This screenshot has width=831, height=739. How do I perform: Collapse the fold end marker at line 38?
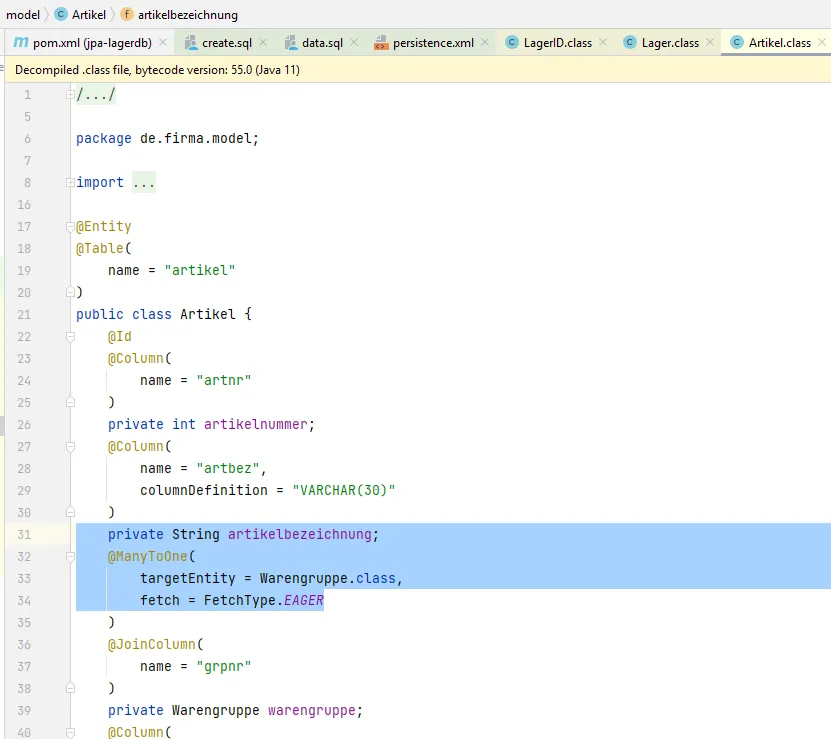tap(70, 688)
